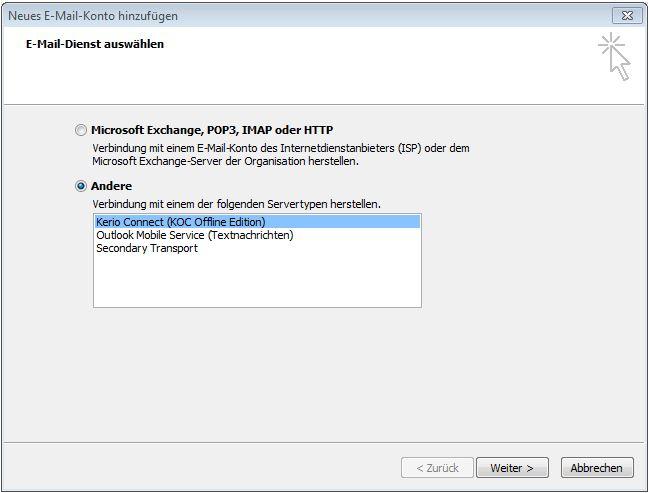Cancel with the Abbrechen button
This screenshot has height=493, width=648.
(597, 467)
